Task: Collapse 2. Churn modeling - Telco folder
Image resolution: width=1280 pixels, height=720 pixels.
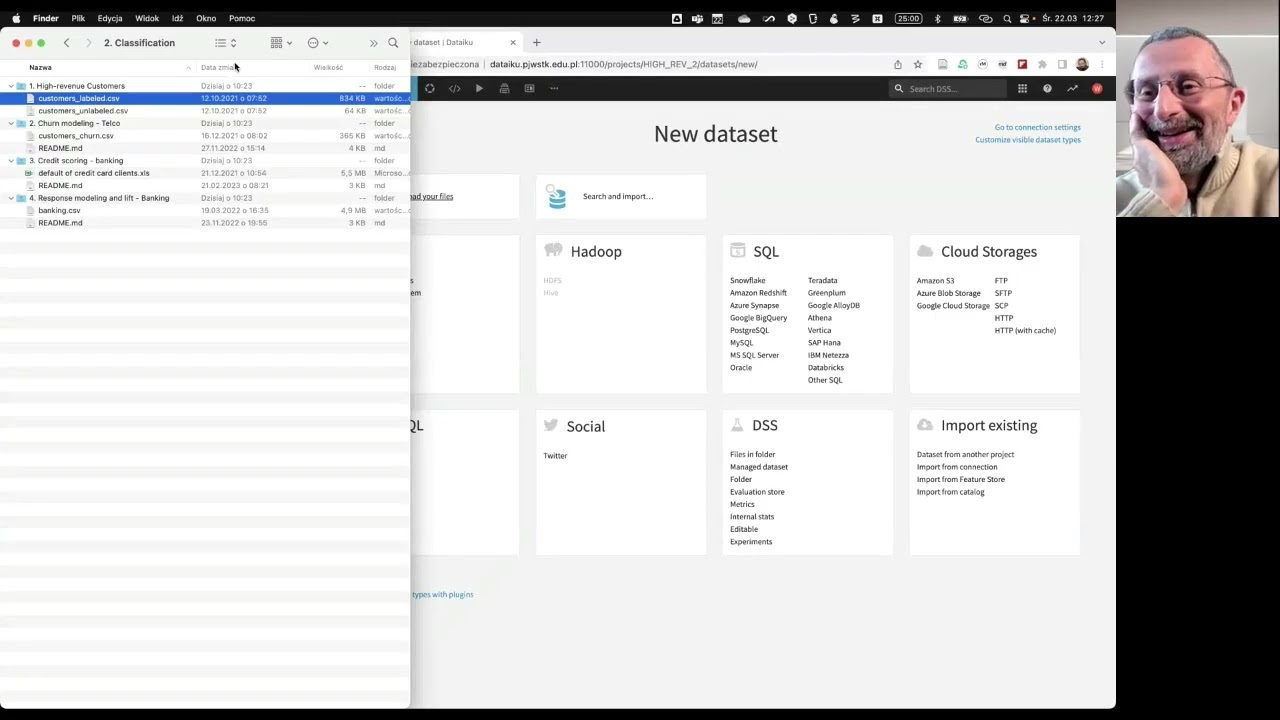Action: (11, 123)
